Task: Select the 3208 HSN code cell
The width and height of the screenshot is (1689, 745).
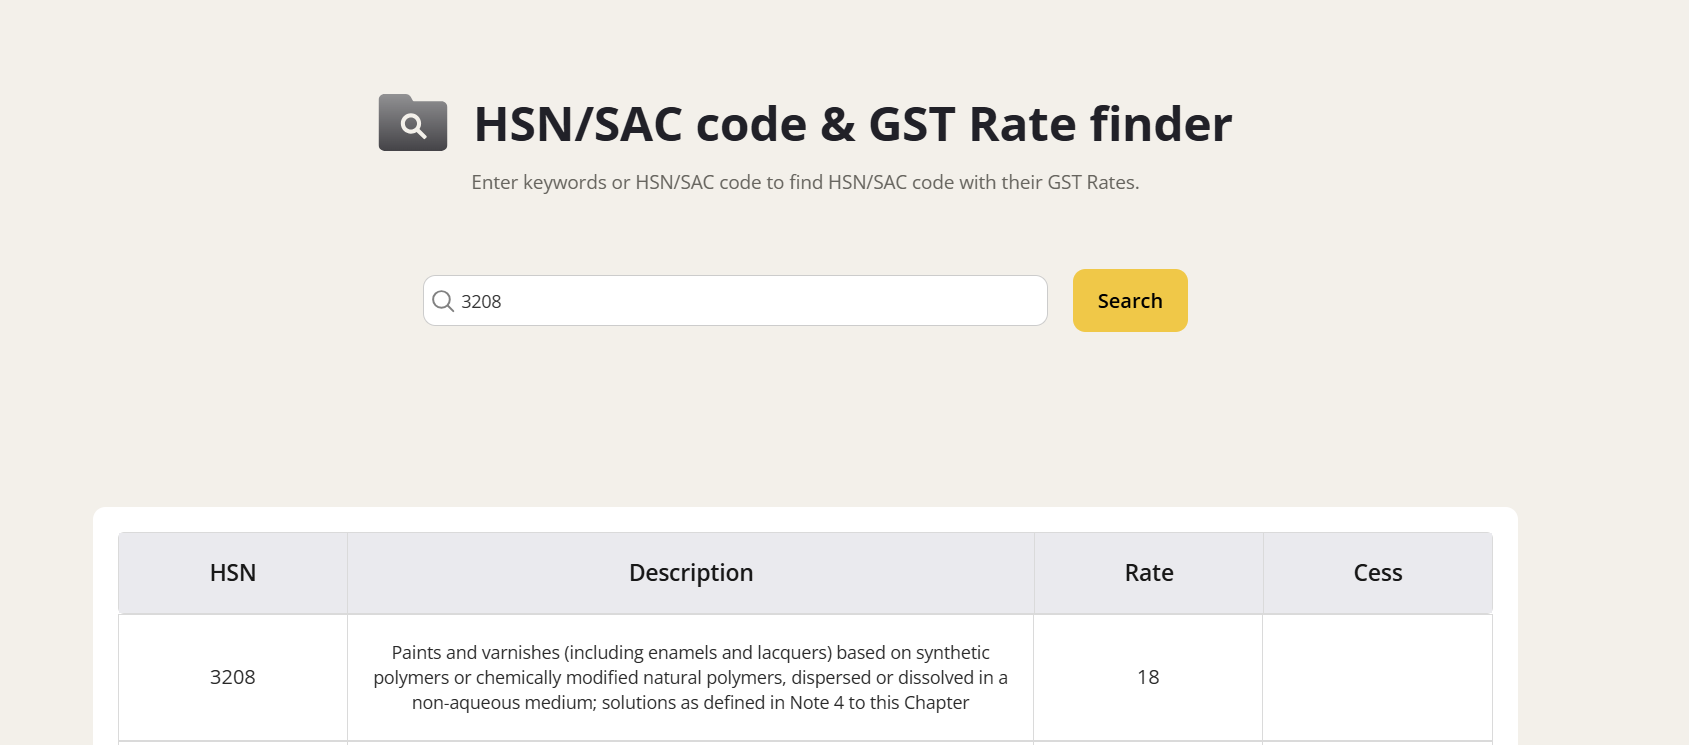Action: click(233, 677)
